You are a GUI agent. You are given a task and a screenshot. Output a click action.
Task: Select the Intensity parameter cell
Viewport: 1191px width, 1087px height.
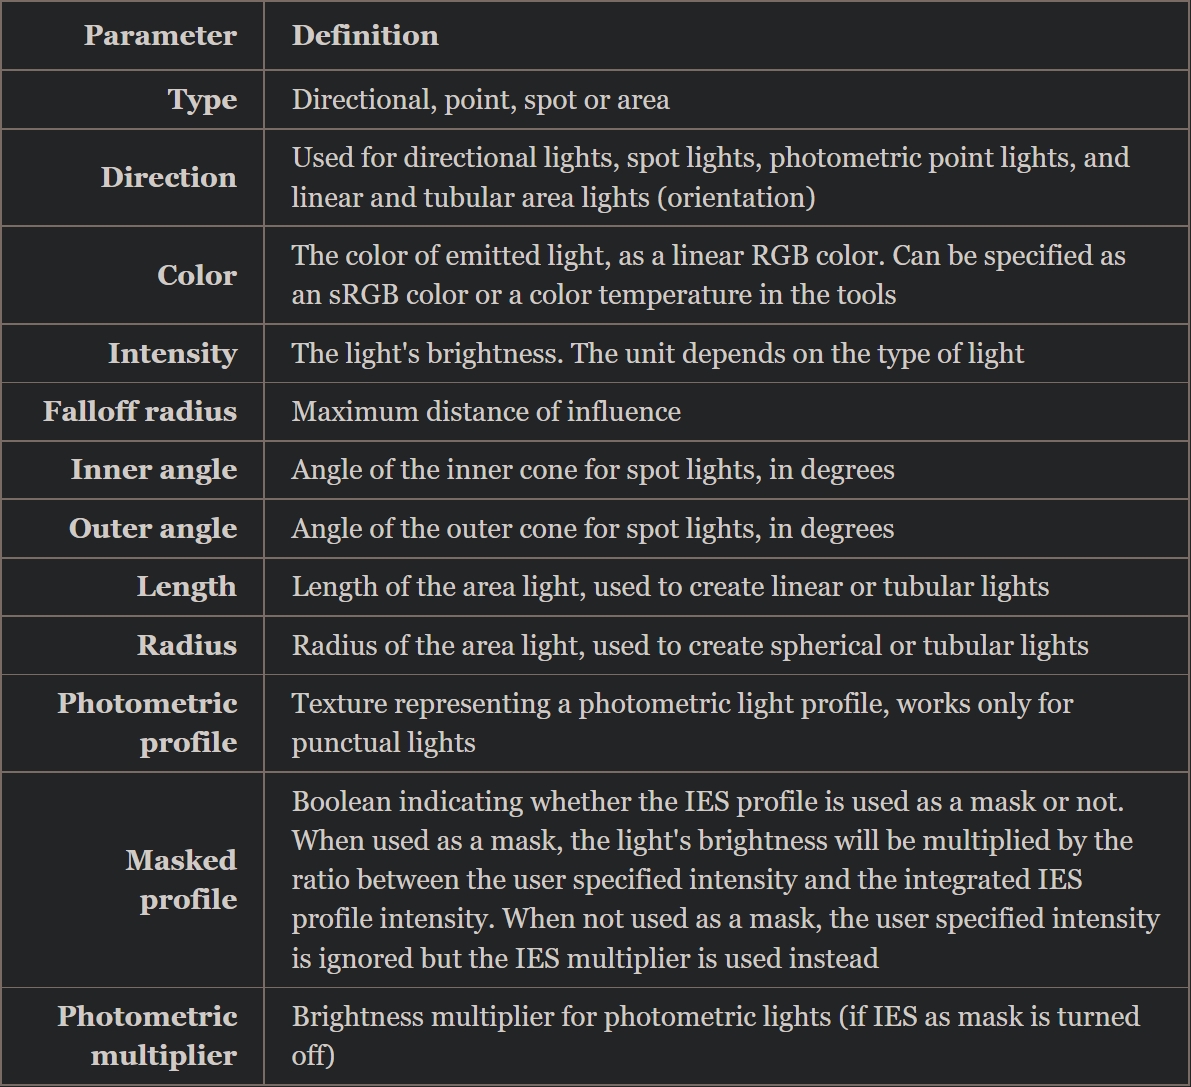tap(172, 353)
